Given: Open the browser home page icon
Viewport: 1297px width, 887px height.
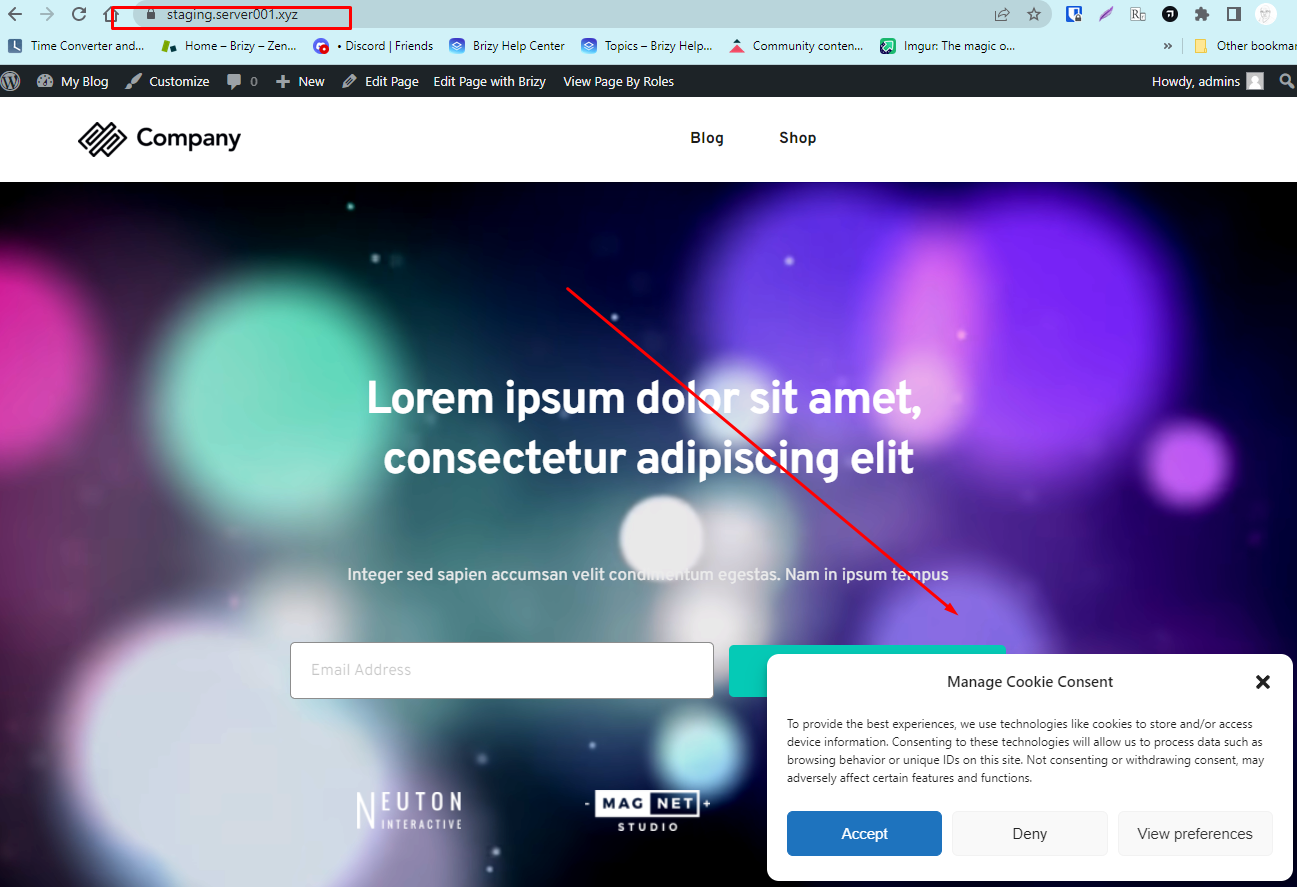Looking at the screenshot, I should [x=111, y=14].
